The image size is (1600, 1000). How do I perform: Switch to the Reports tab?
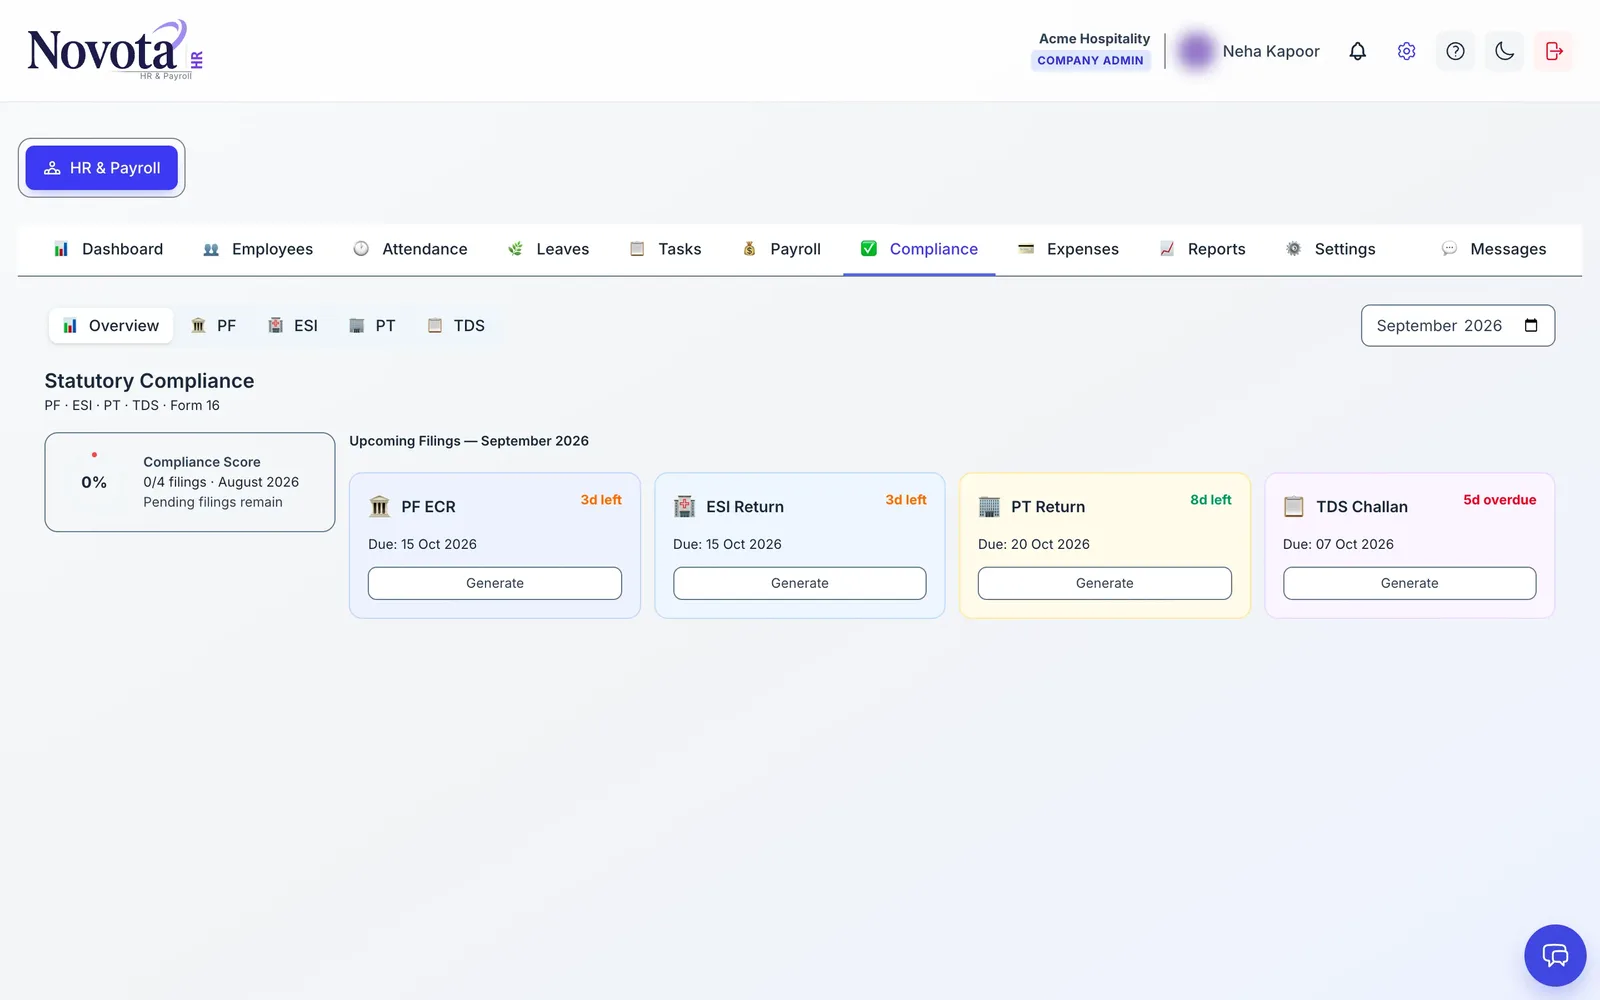[1202, 249]
